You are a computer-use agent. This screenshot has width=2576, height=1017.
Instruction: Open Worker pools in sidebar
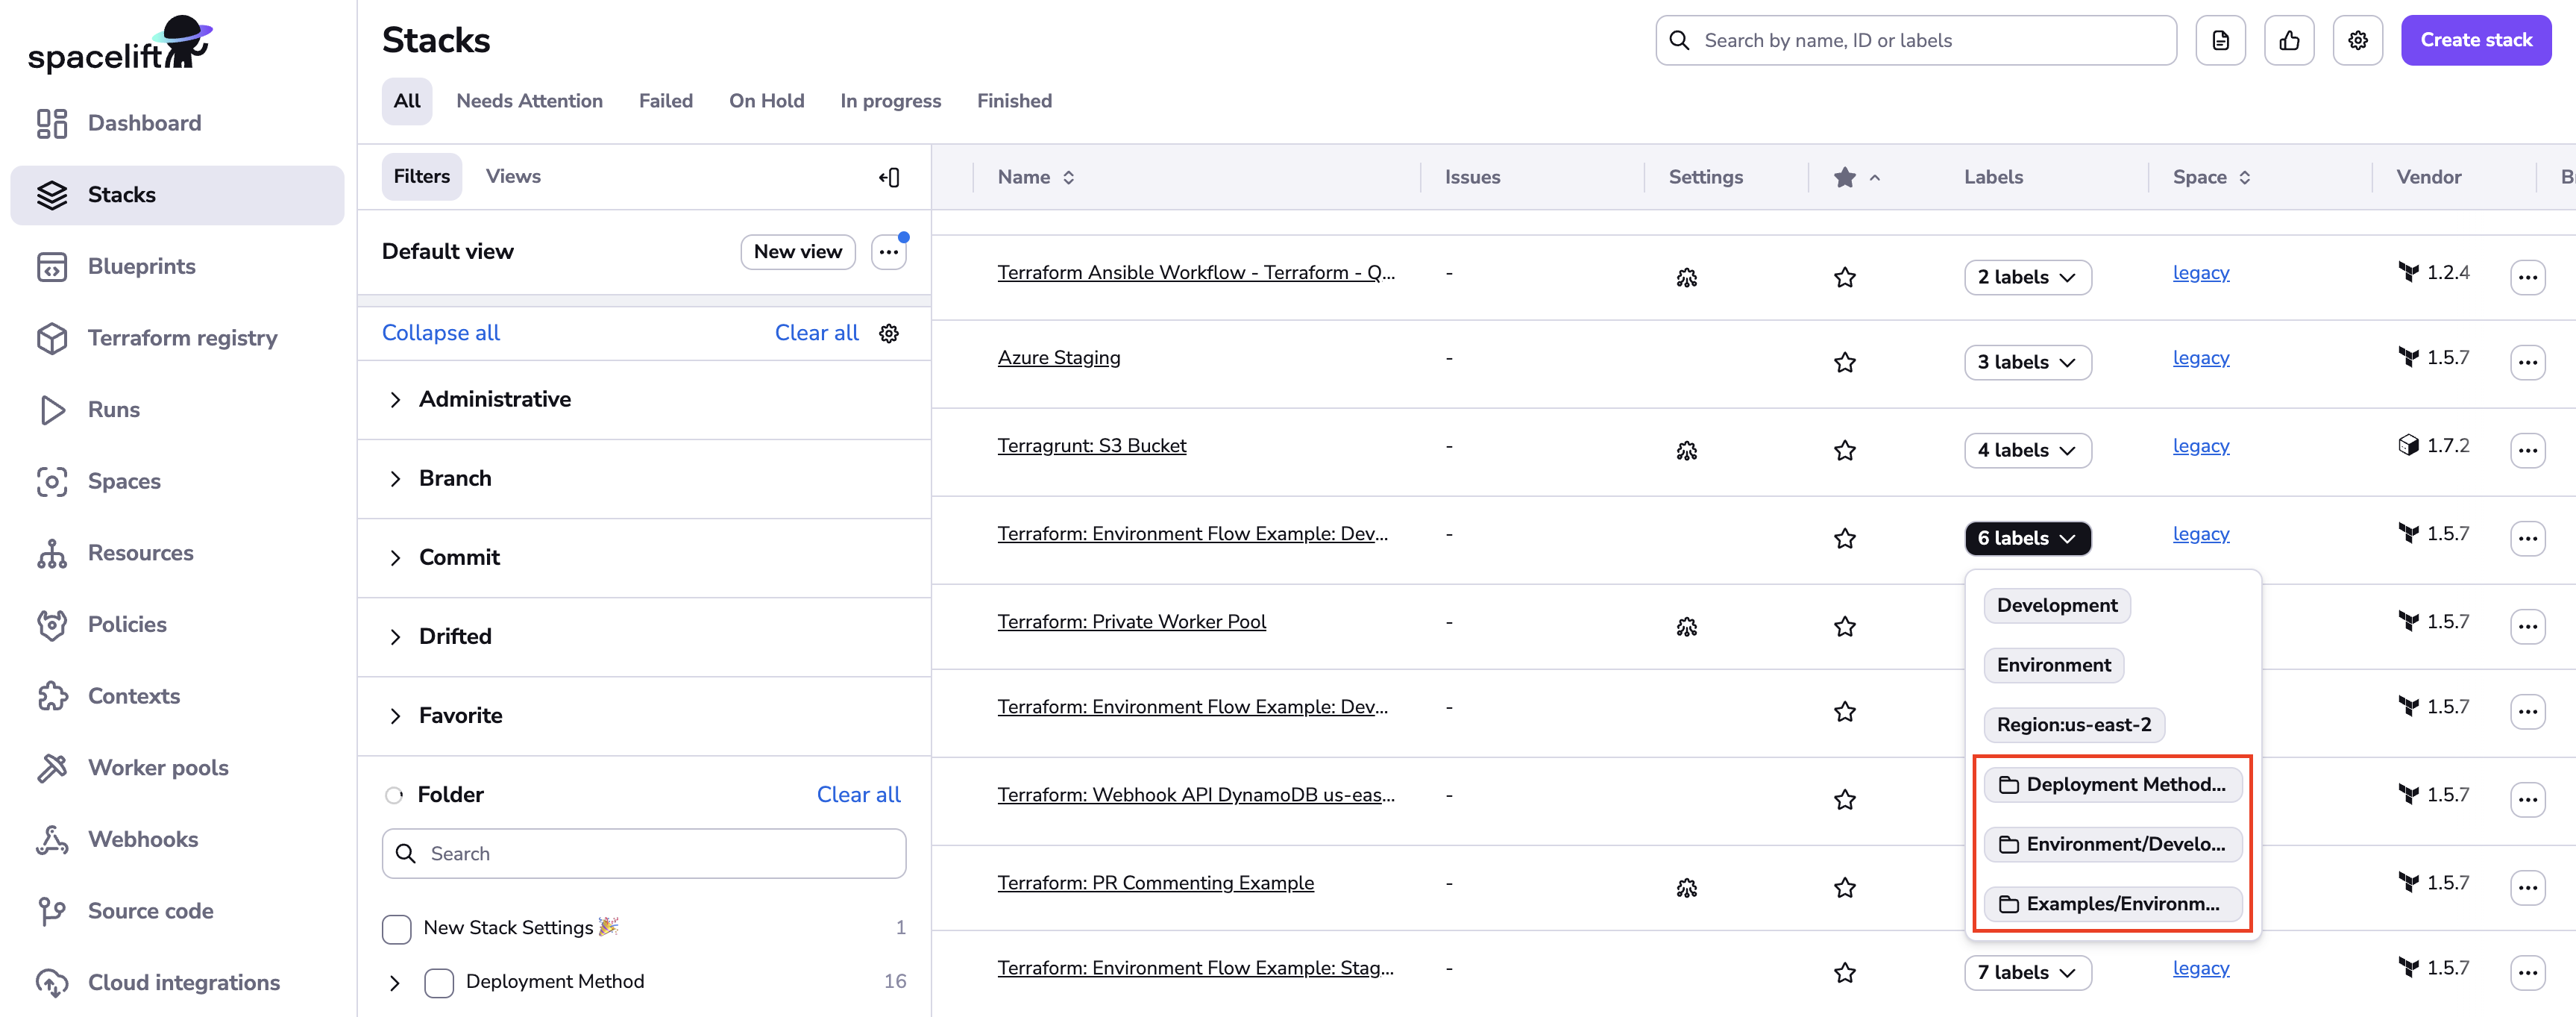[x=158, y=767]
